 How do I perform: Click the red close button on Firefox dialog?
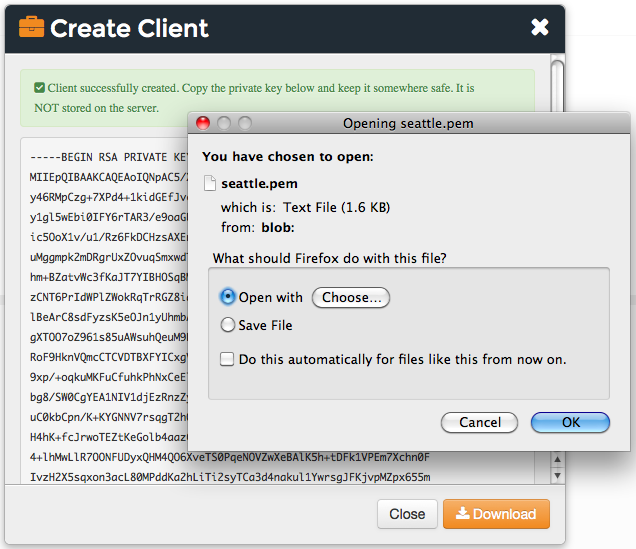point(203,123)
